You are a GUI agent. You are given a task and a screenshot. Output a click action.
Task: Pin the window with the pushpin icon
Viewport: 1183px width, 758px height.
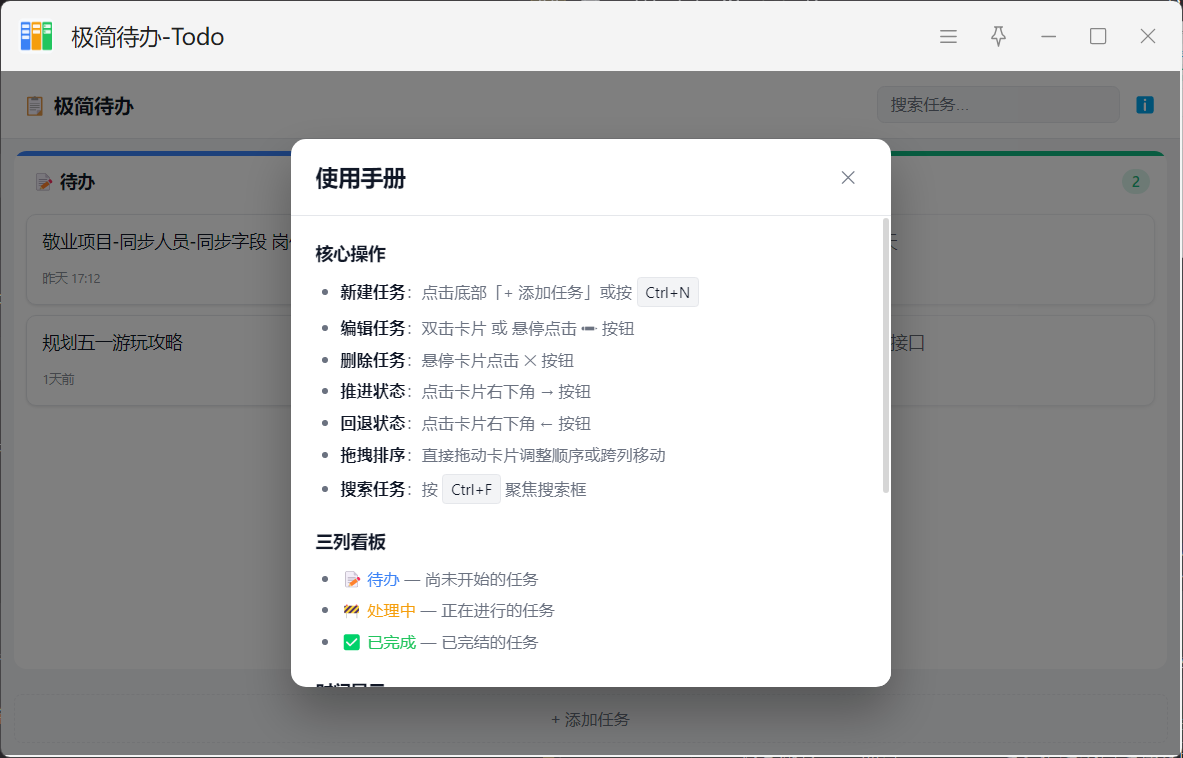pos(998,37)
